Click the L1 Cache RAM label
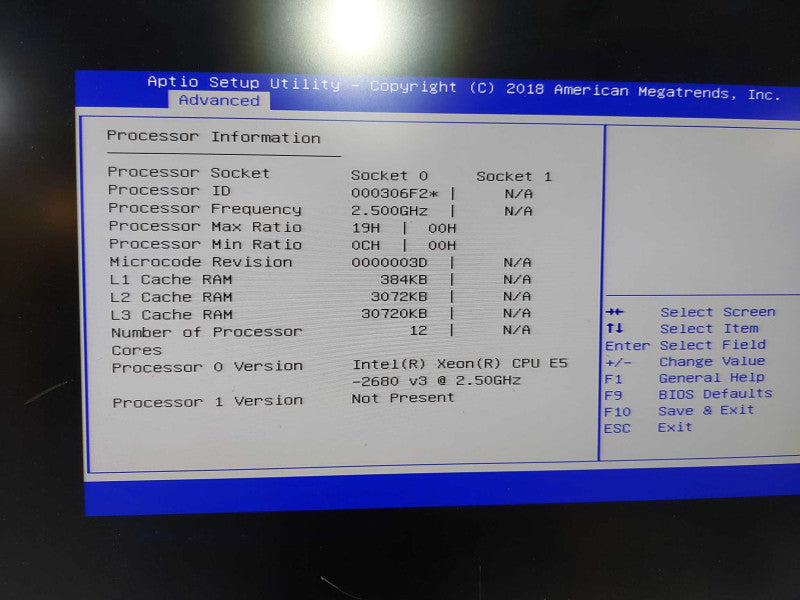Image resolution: width=800 pixels, height=600 pixels. point(171,280)
